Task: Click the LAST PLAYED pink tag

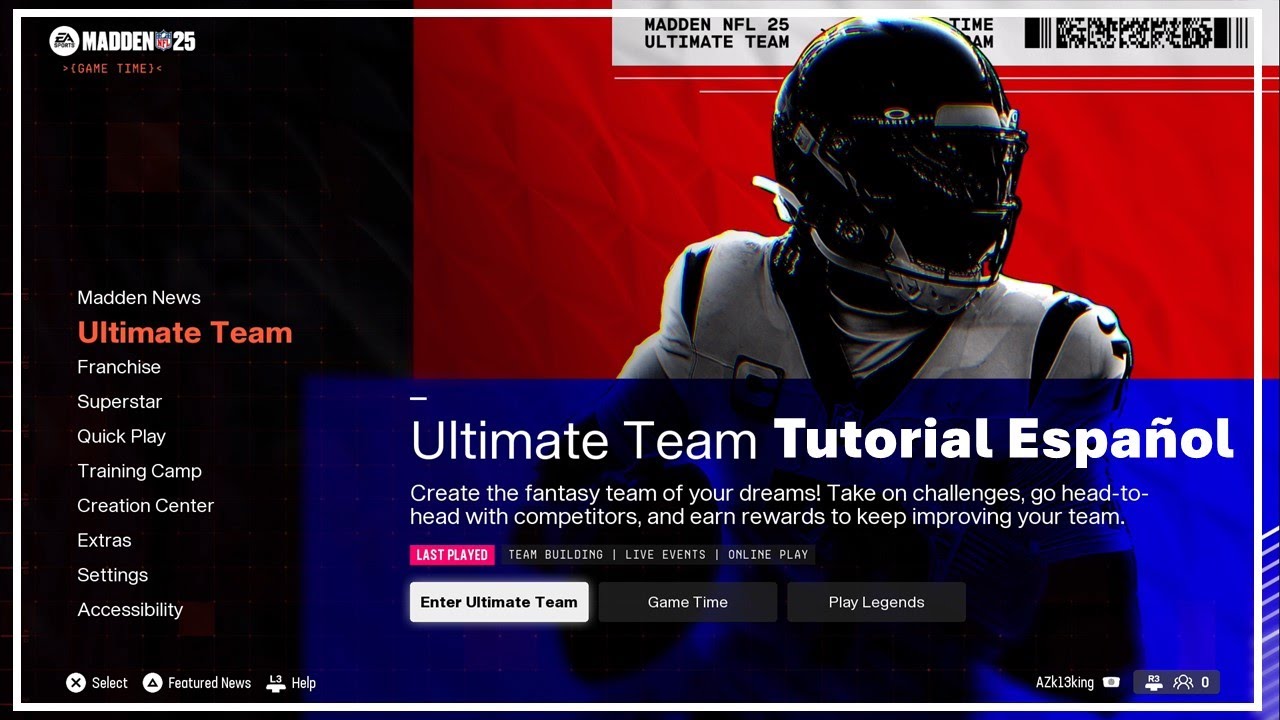Action: click(452, 555)
